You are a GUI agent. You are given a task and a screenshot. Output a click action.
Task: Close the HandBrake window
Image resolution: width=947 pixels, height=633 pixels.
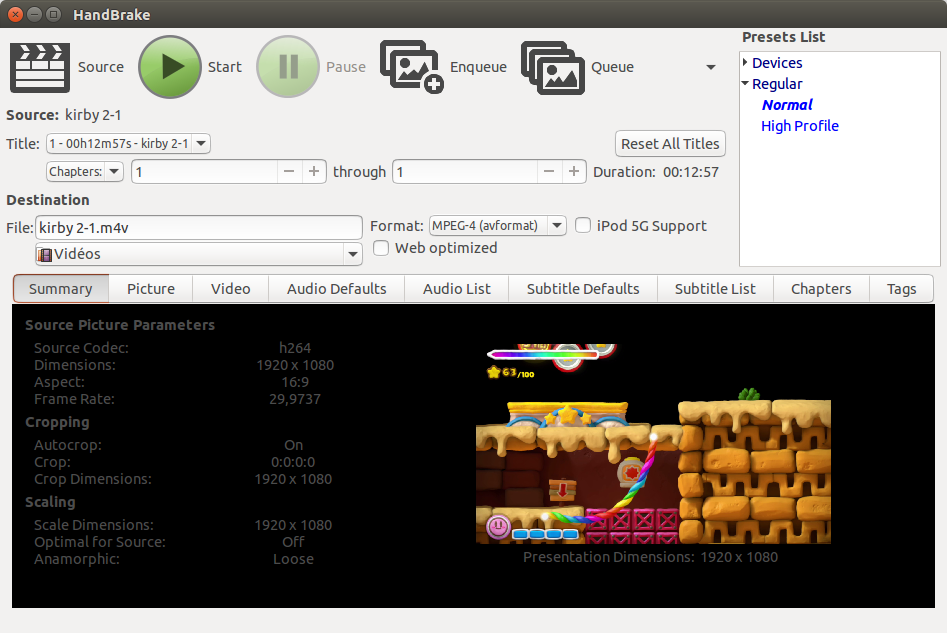point(16,14)
